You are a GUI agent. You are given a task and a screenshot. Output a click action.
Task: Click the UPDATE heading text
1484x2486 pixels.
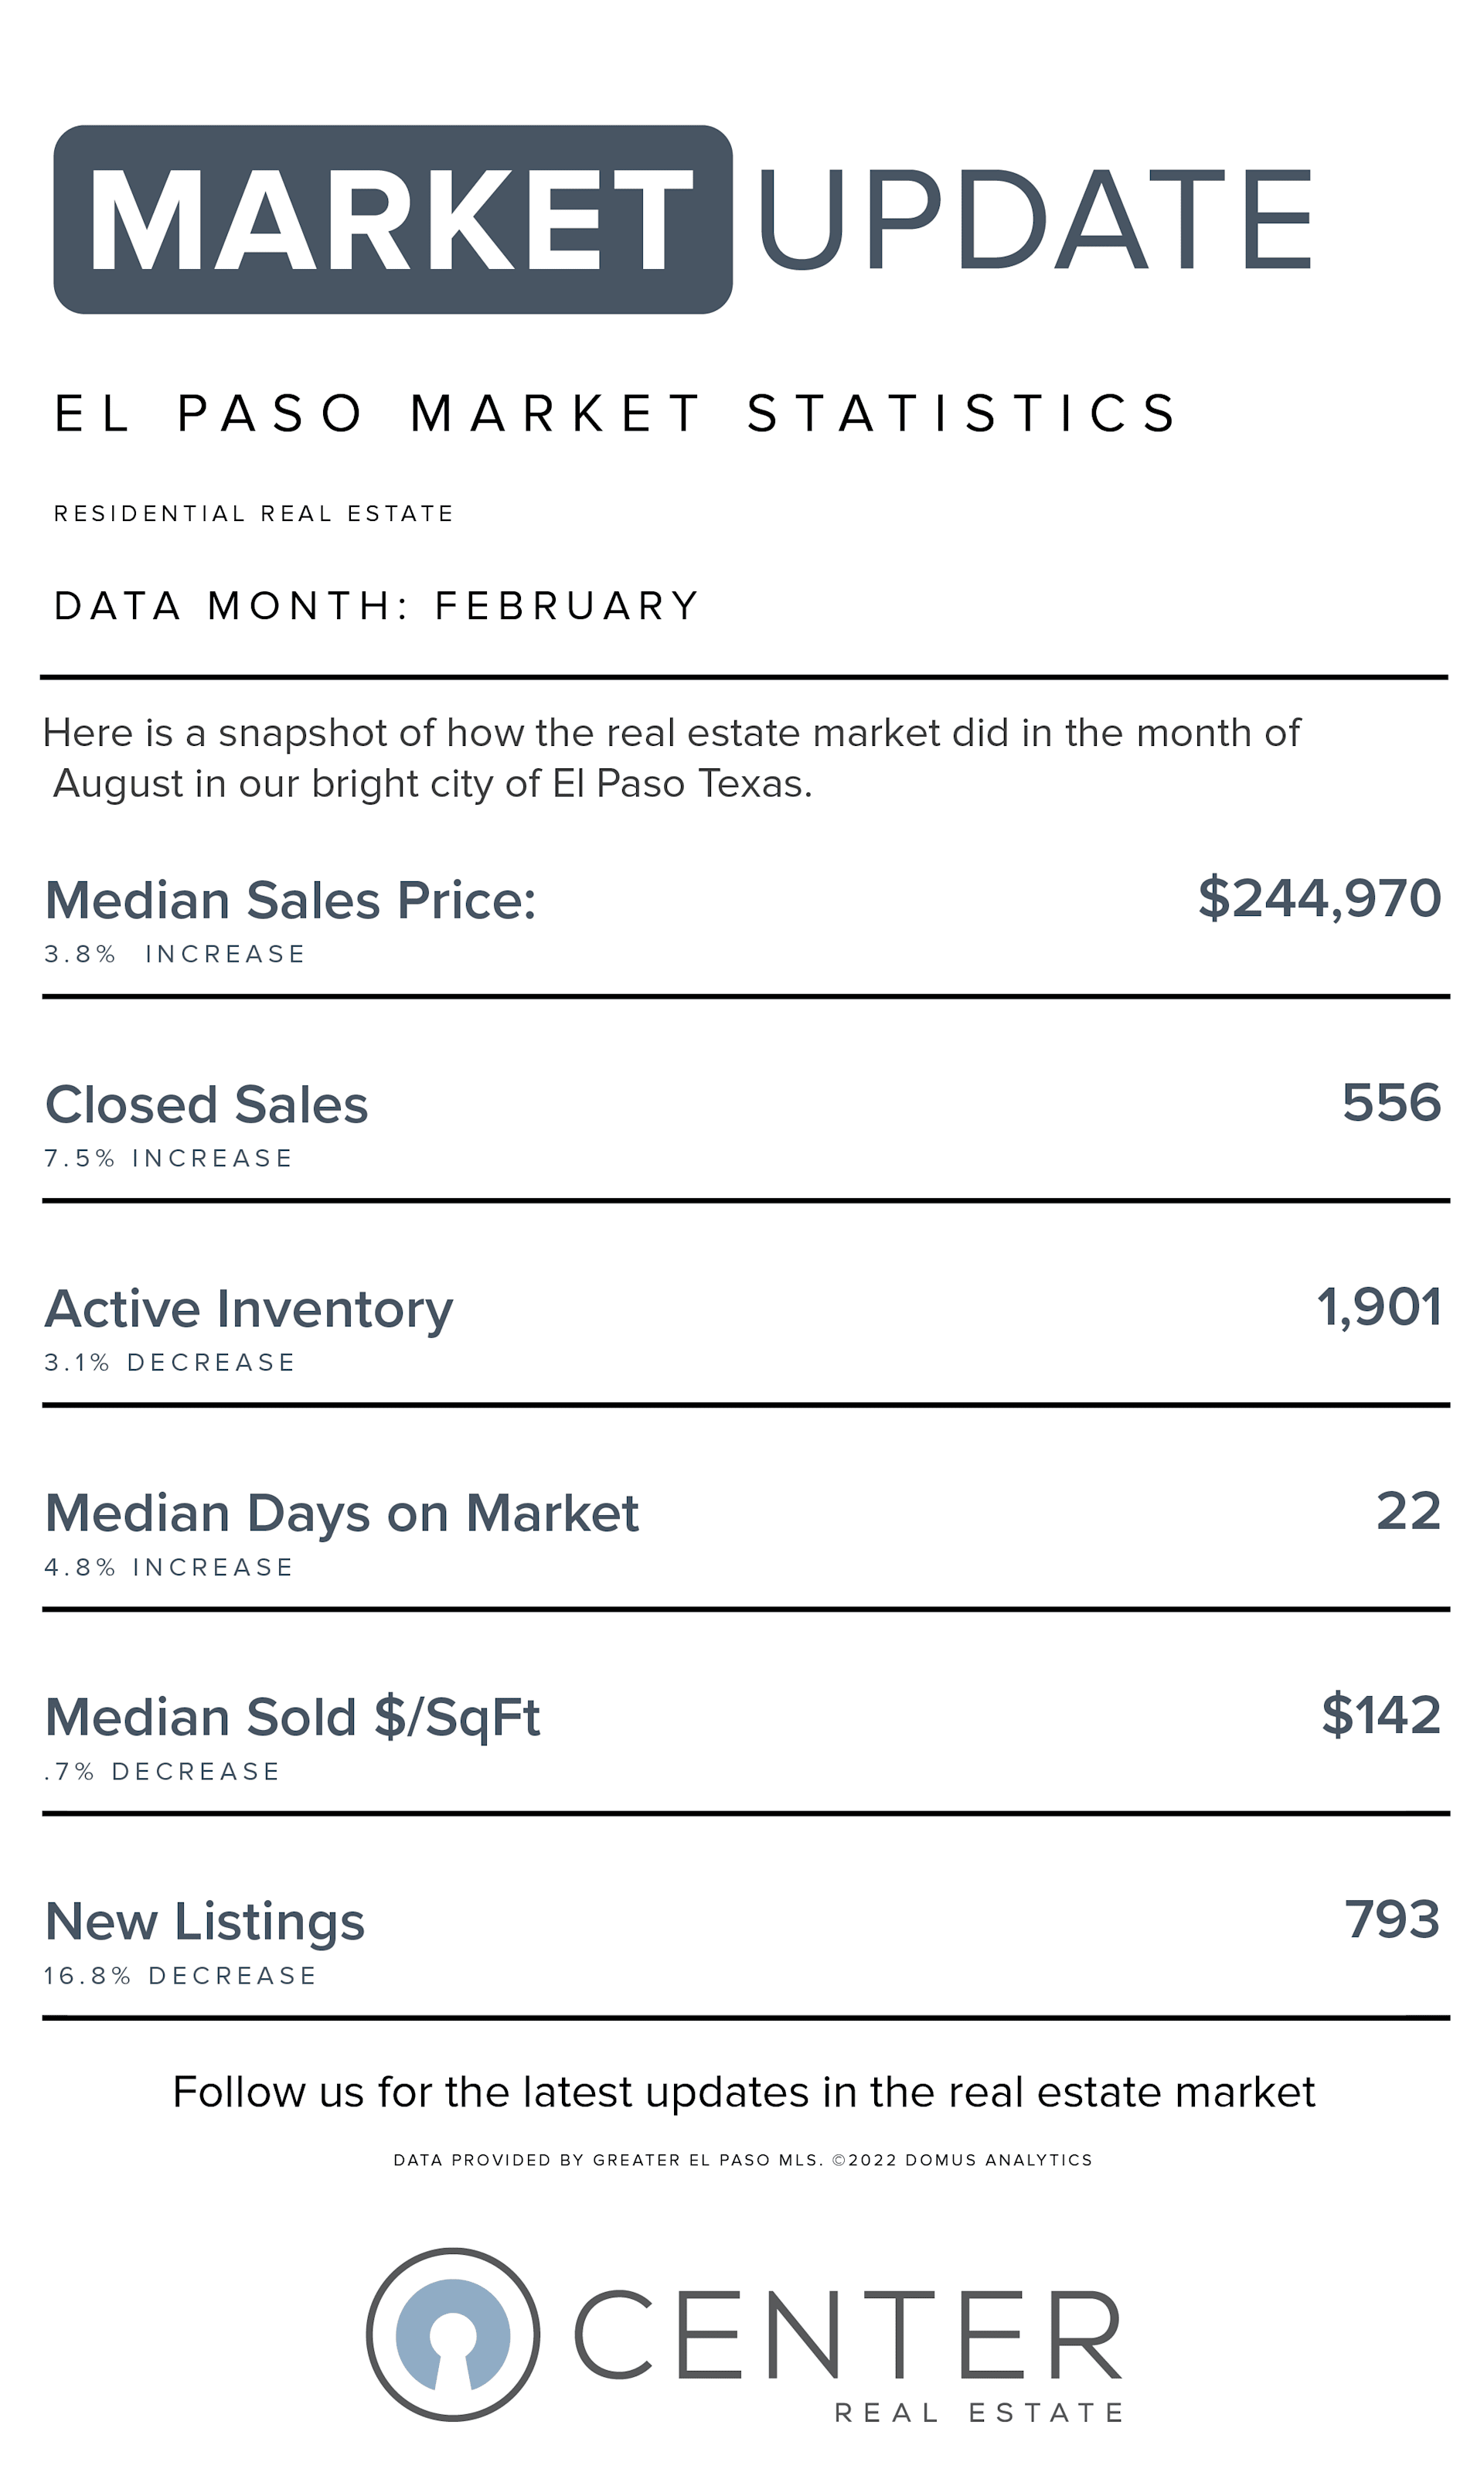pos(1035,219)
